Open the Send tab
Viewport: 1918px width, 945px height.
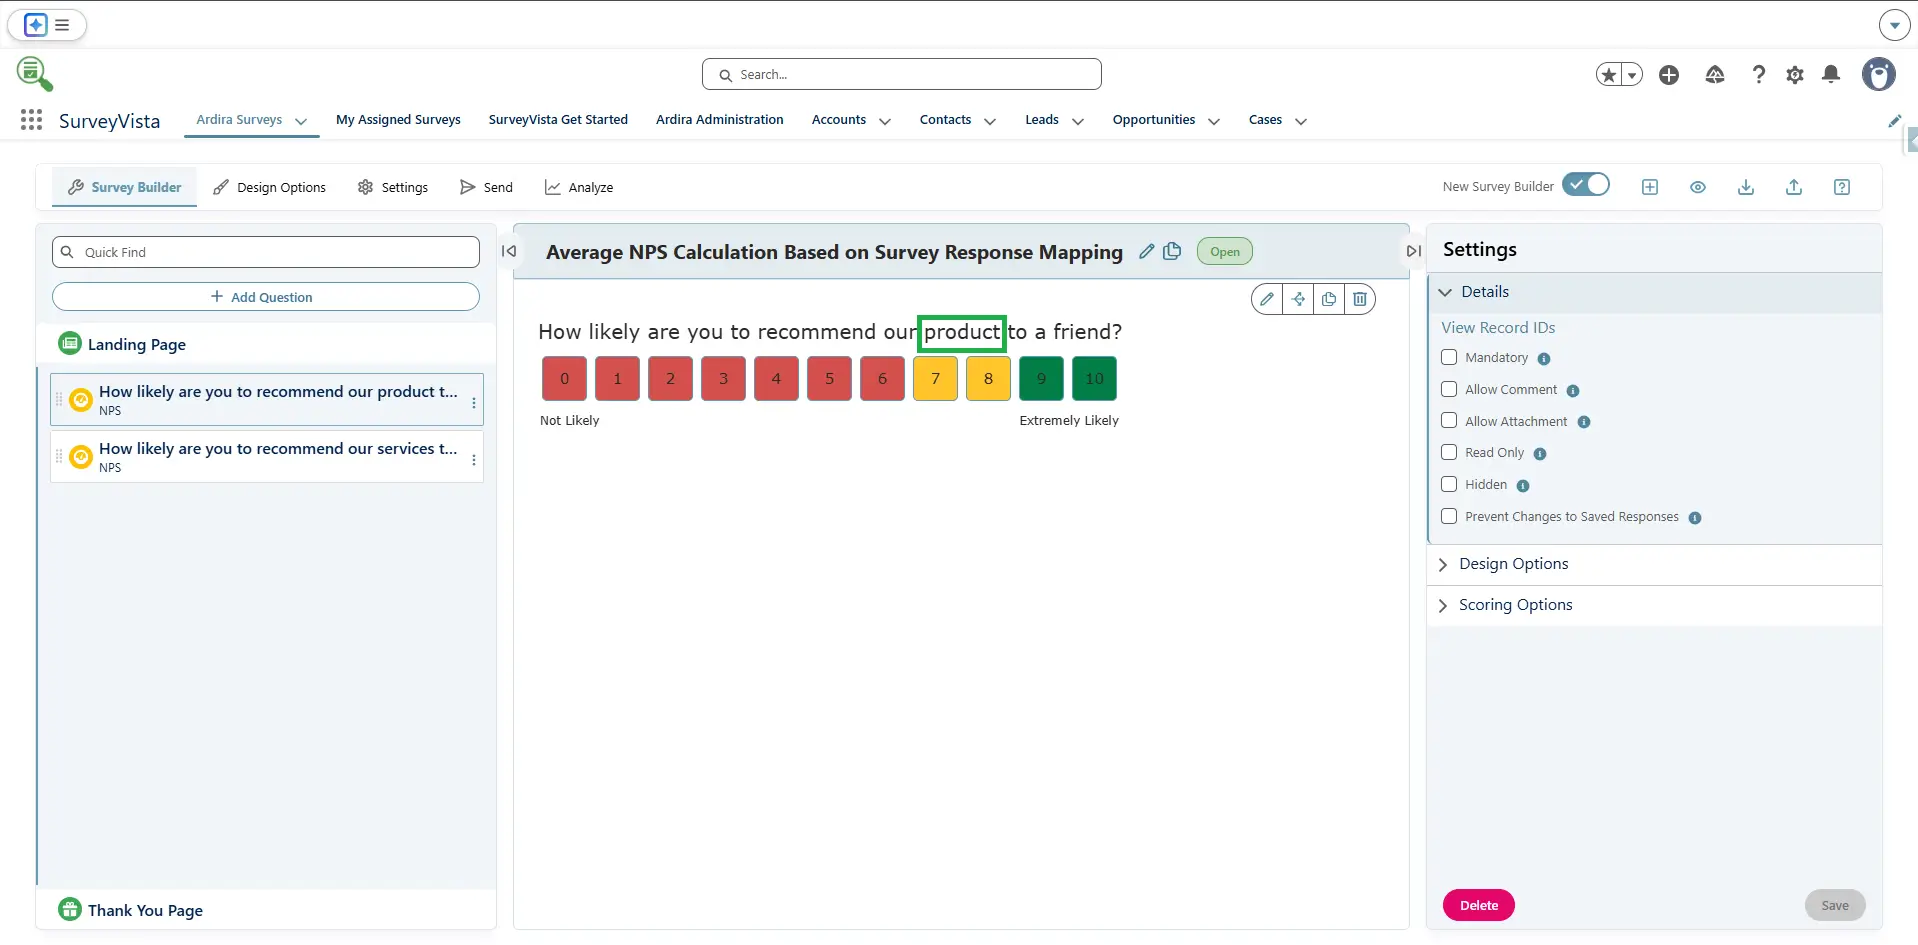(486, 187)
